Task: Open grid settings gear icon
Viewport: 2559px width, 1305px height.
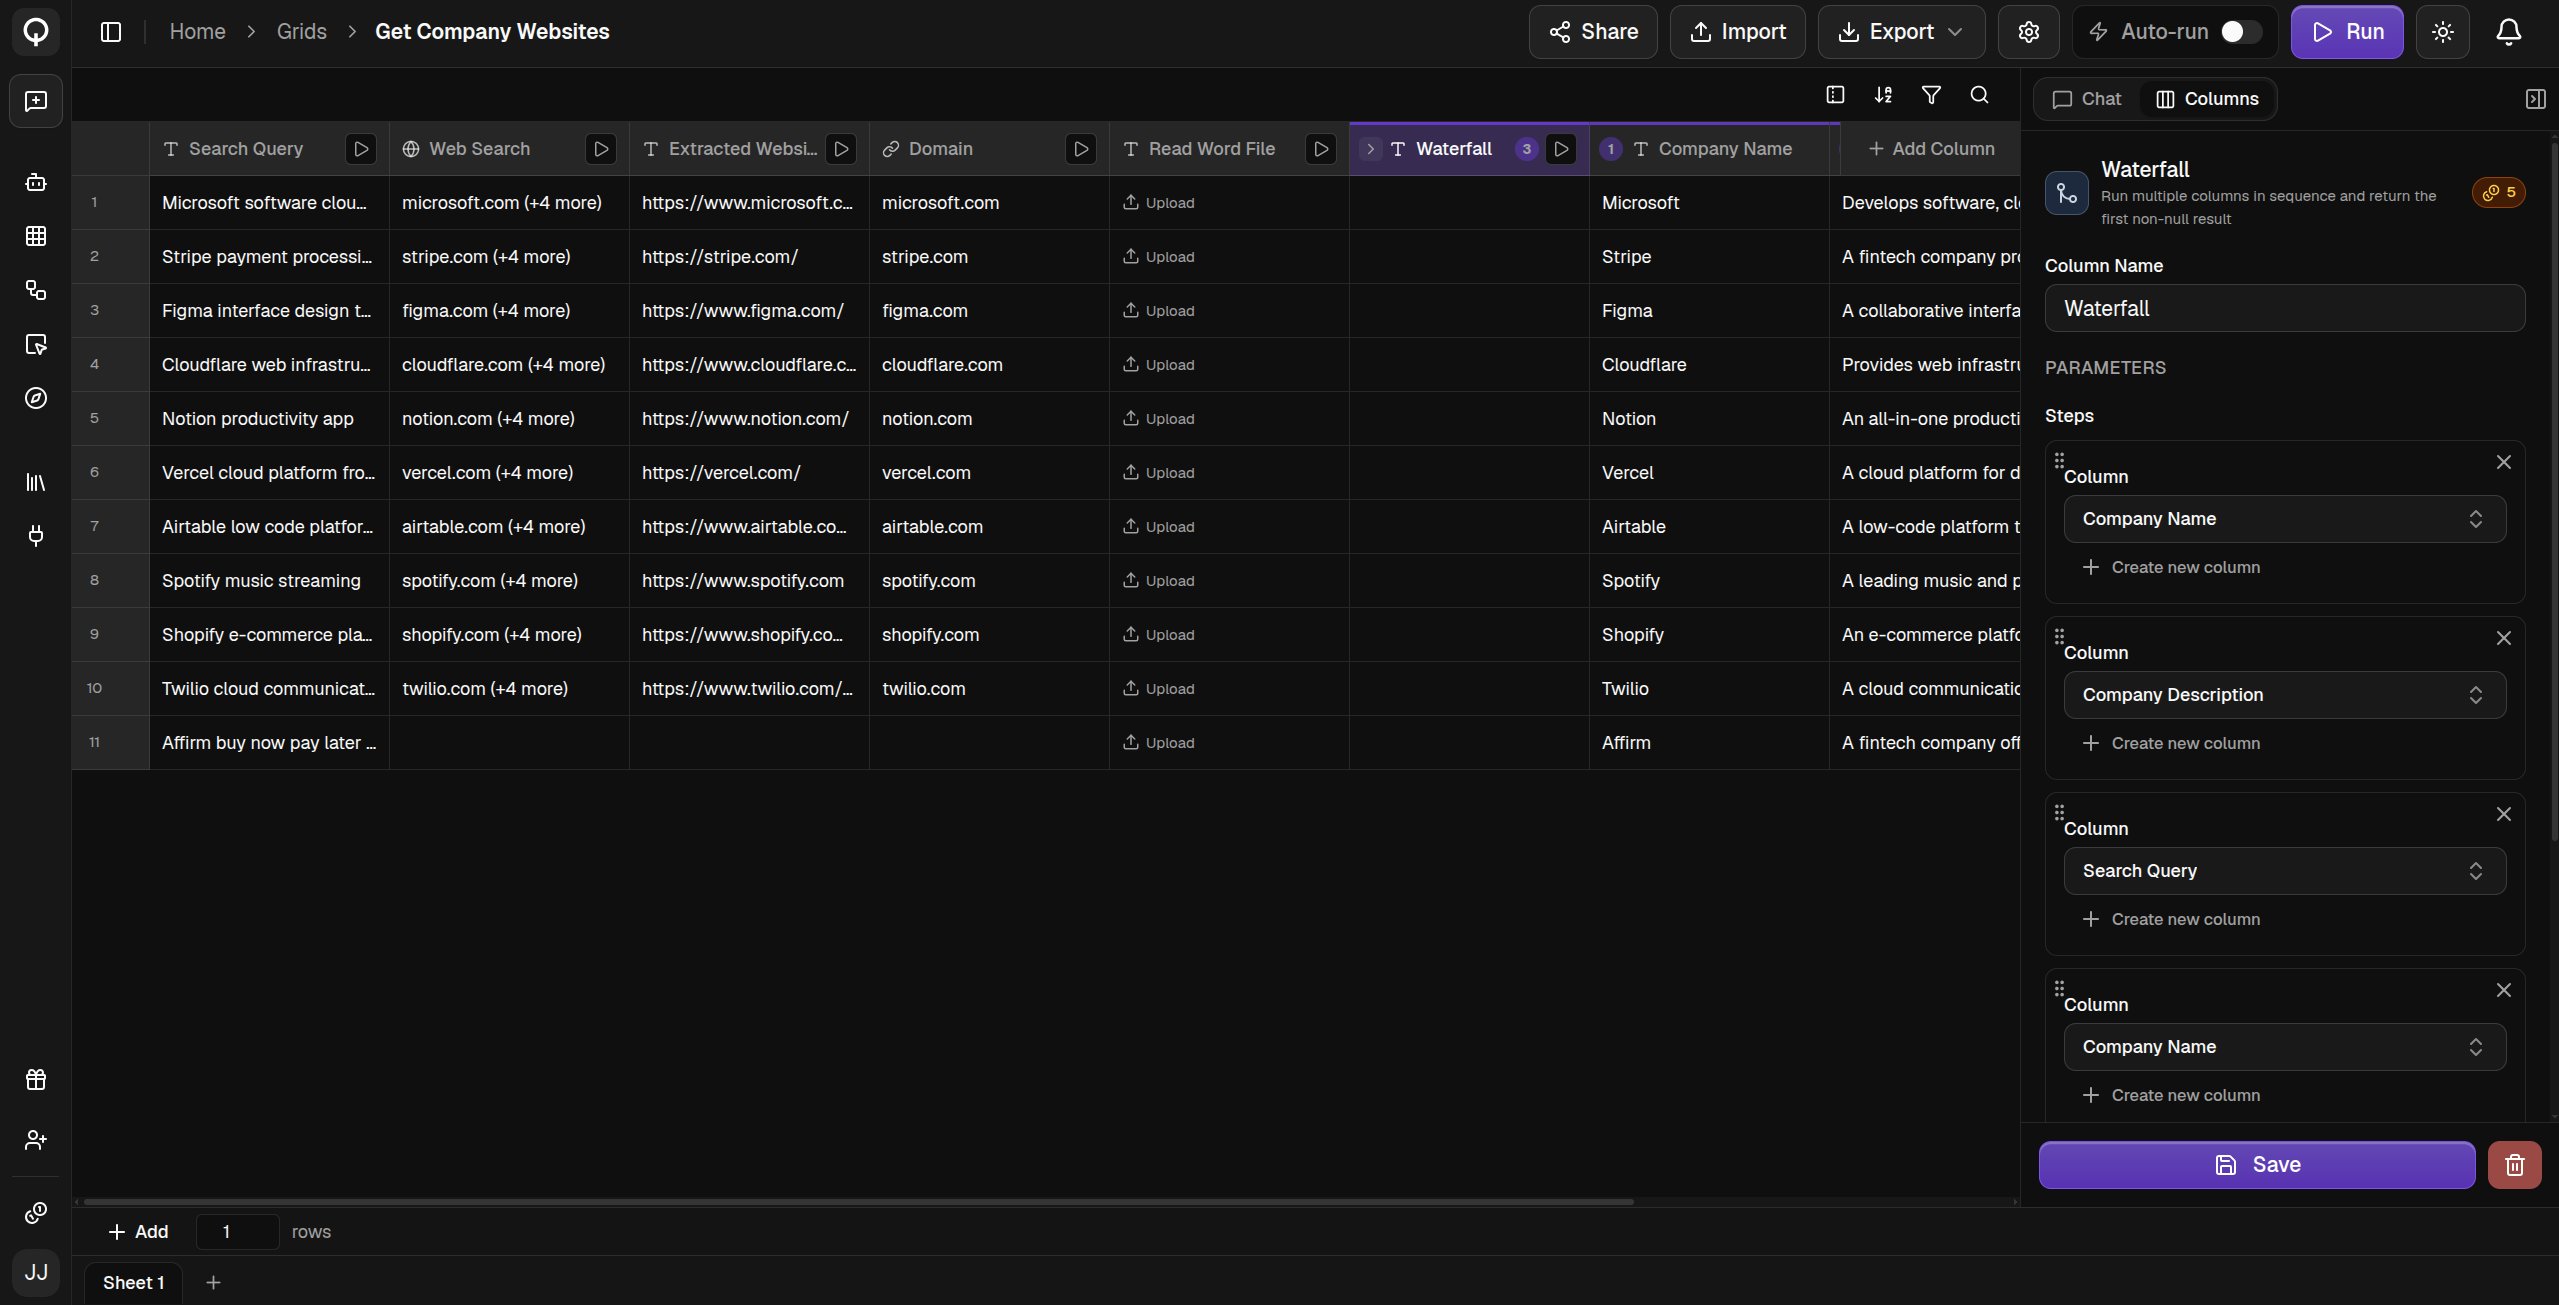Action: coord(2028,32)
